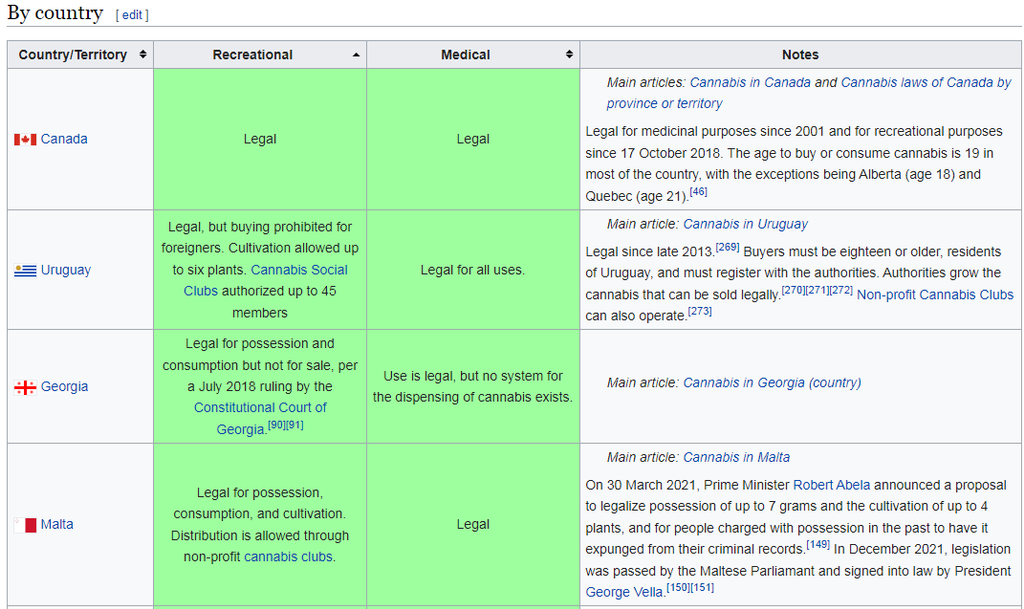Open Cannabis in Uruguay main article
1024x609 pixels.
[x=745, y=225]
